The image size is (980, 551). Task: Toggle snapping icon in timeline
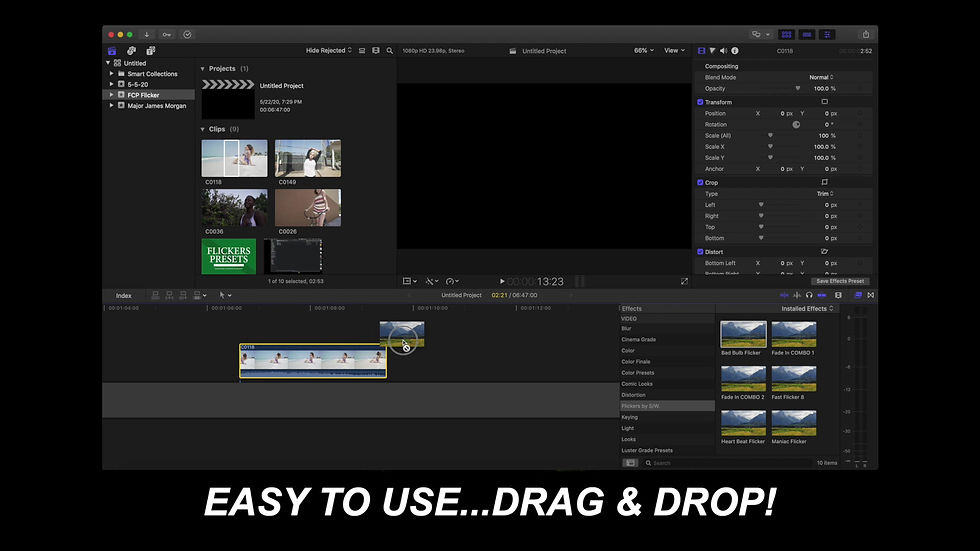pos(822,295)
